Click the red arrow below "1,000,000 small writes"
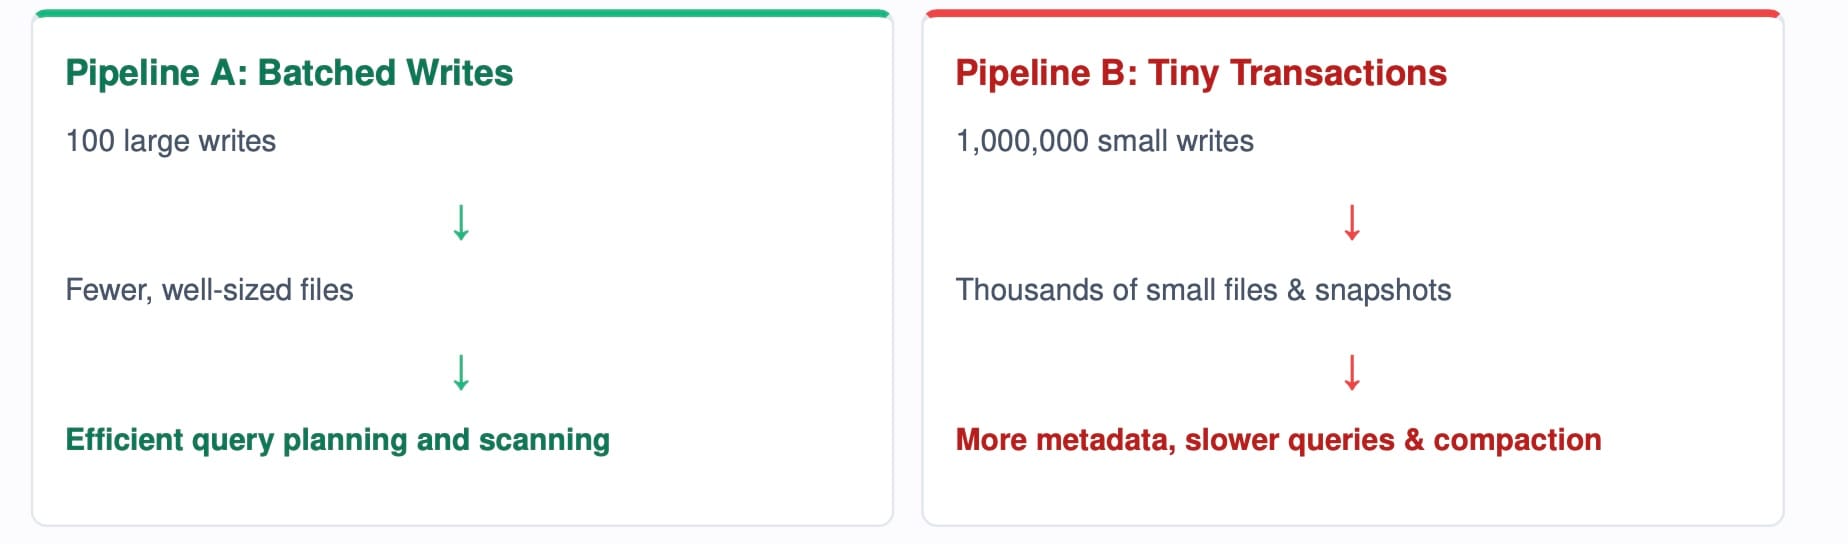The width and height of the screenshot is (1848, 544). pos(1352,222)
